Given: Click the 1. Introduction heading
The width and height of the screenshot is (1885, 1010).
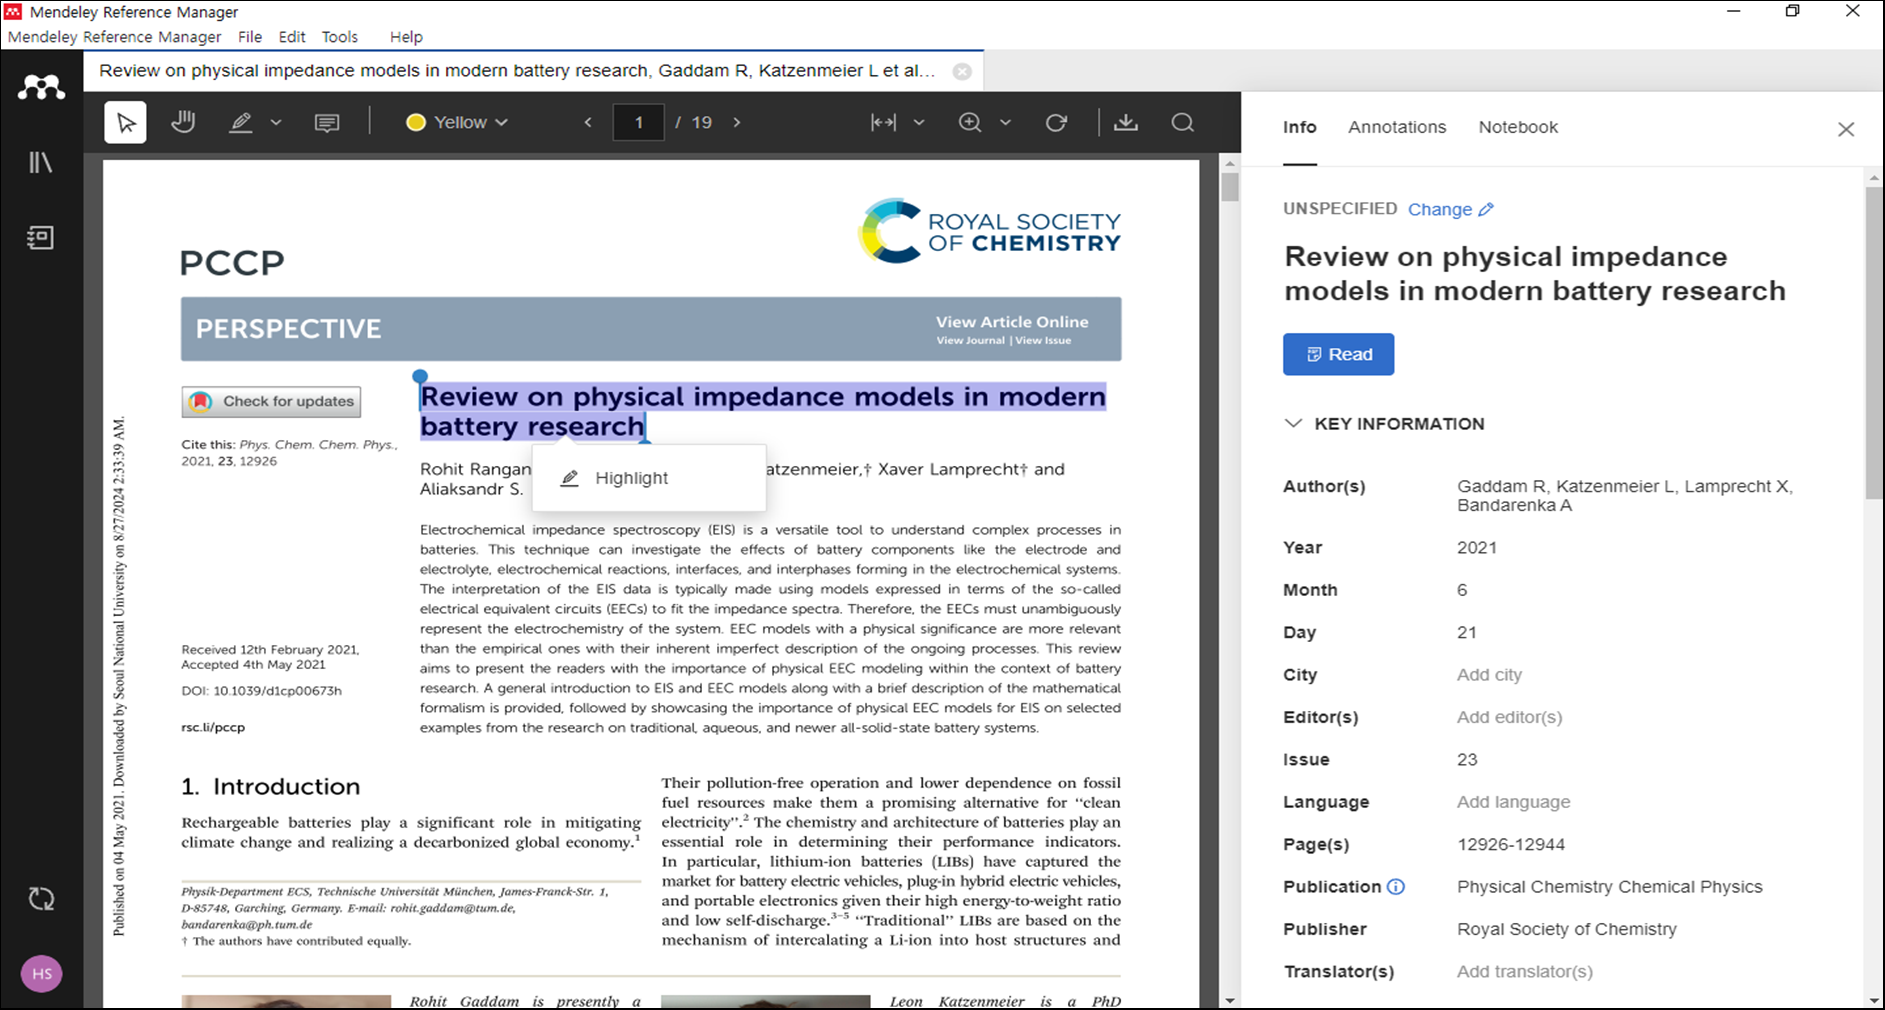Looking at the screenshot, I should [270, 787].
